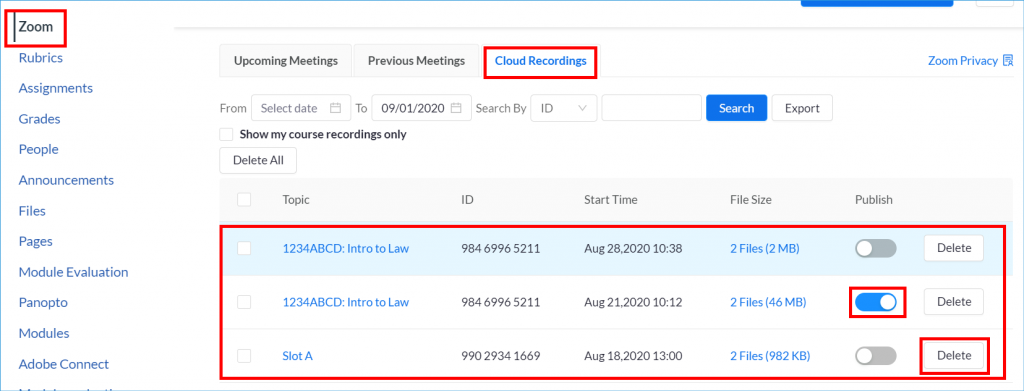Open Panopto in sidebar
The height and width of the screenshot is (391, 1024).
[x=43, y=302]
